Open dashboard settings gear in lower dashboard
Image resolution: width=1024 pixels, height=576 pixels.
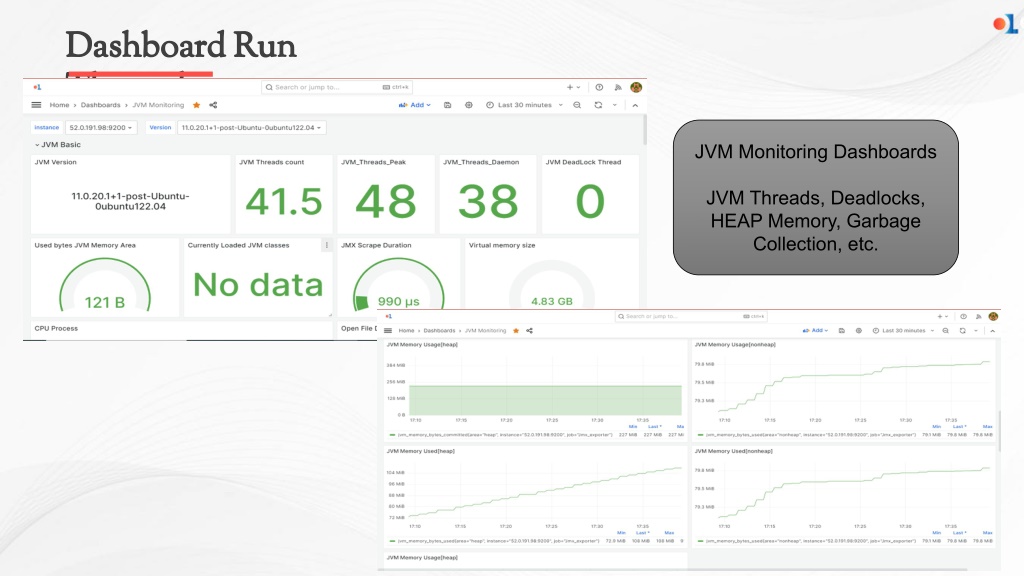click(x=859, y=330)
